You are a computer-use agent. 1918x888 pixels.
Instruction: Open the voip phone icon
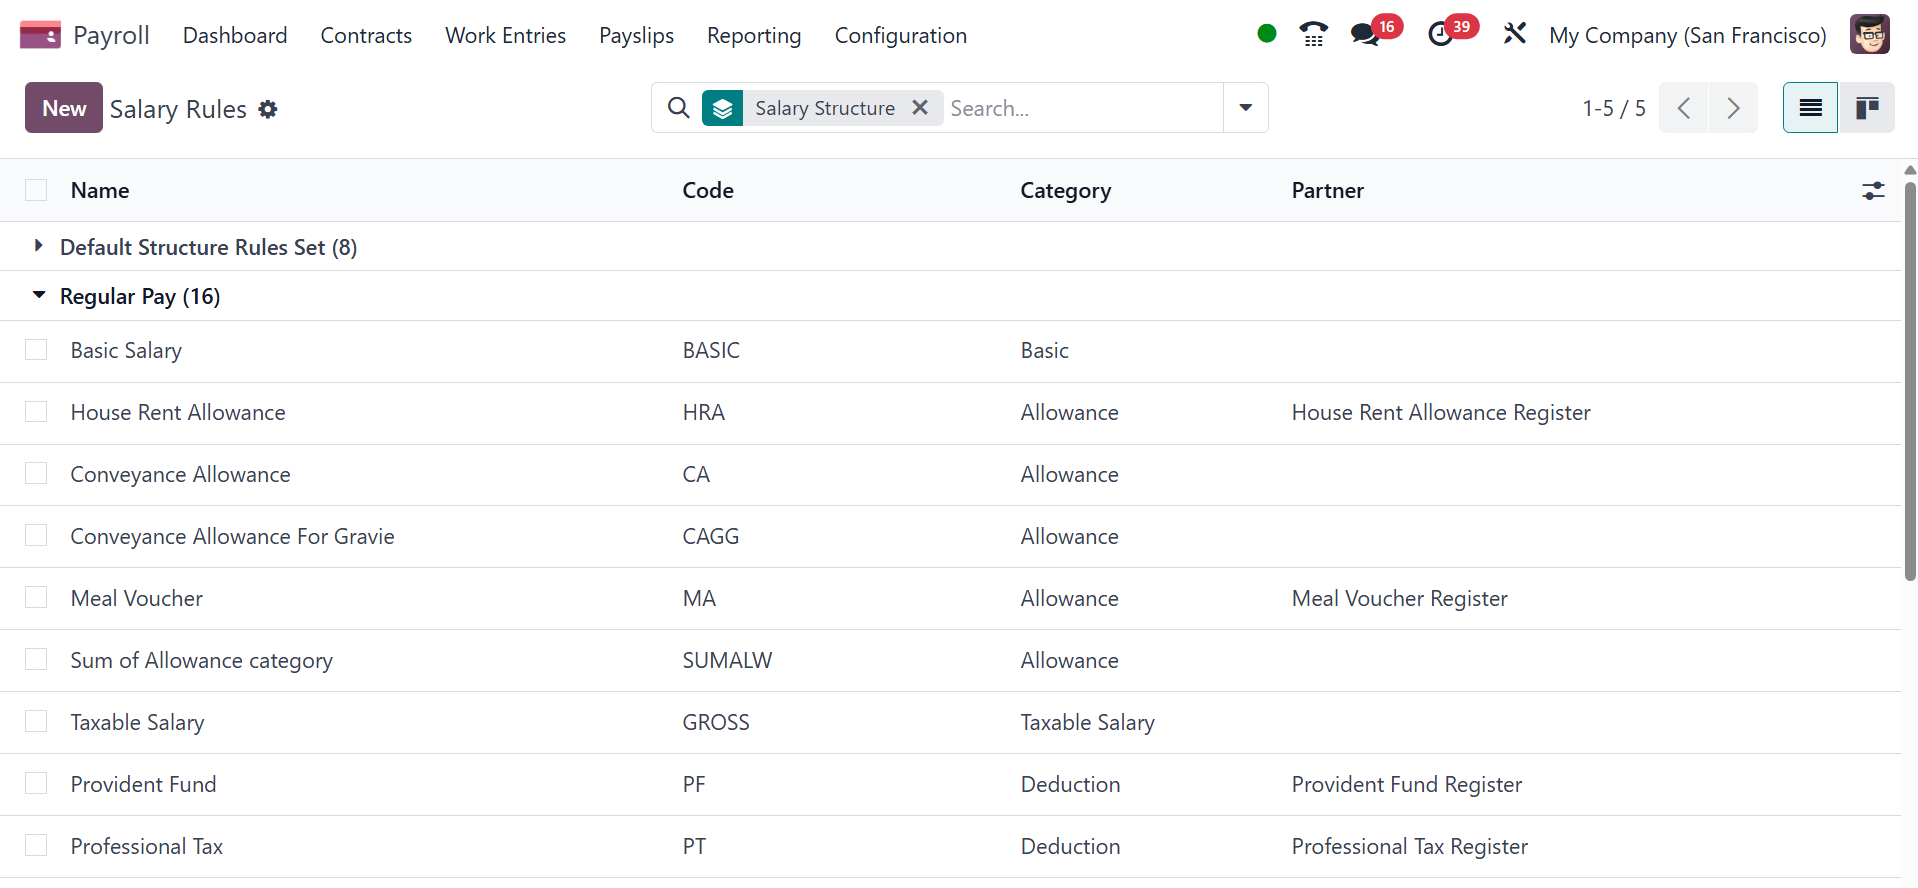(1313, 35)
